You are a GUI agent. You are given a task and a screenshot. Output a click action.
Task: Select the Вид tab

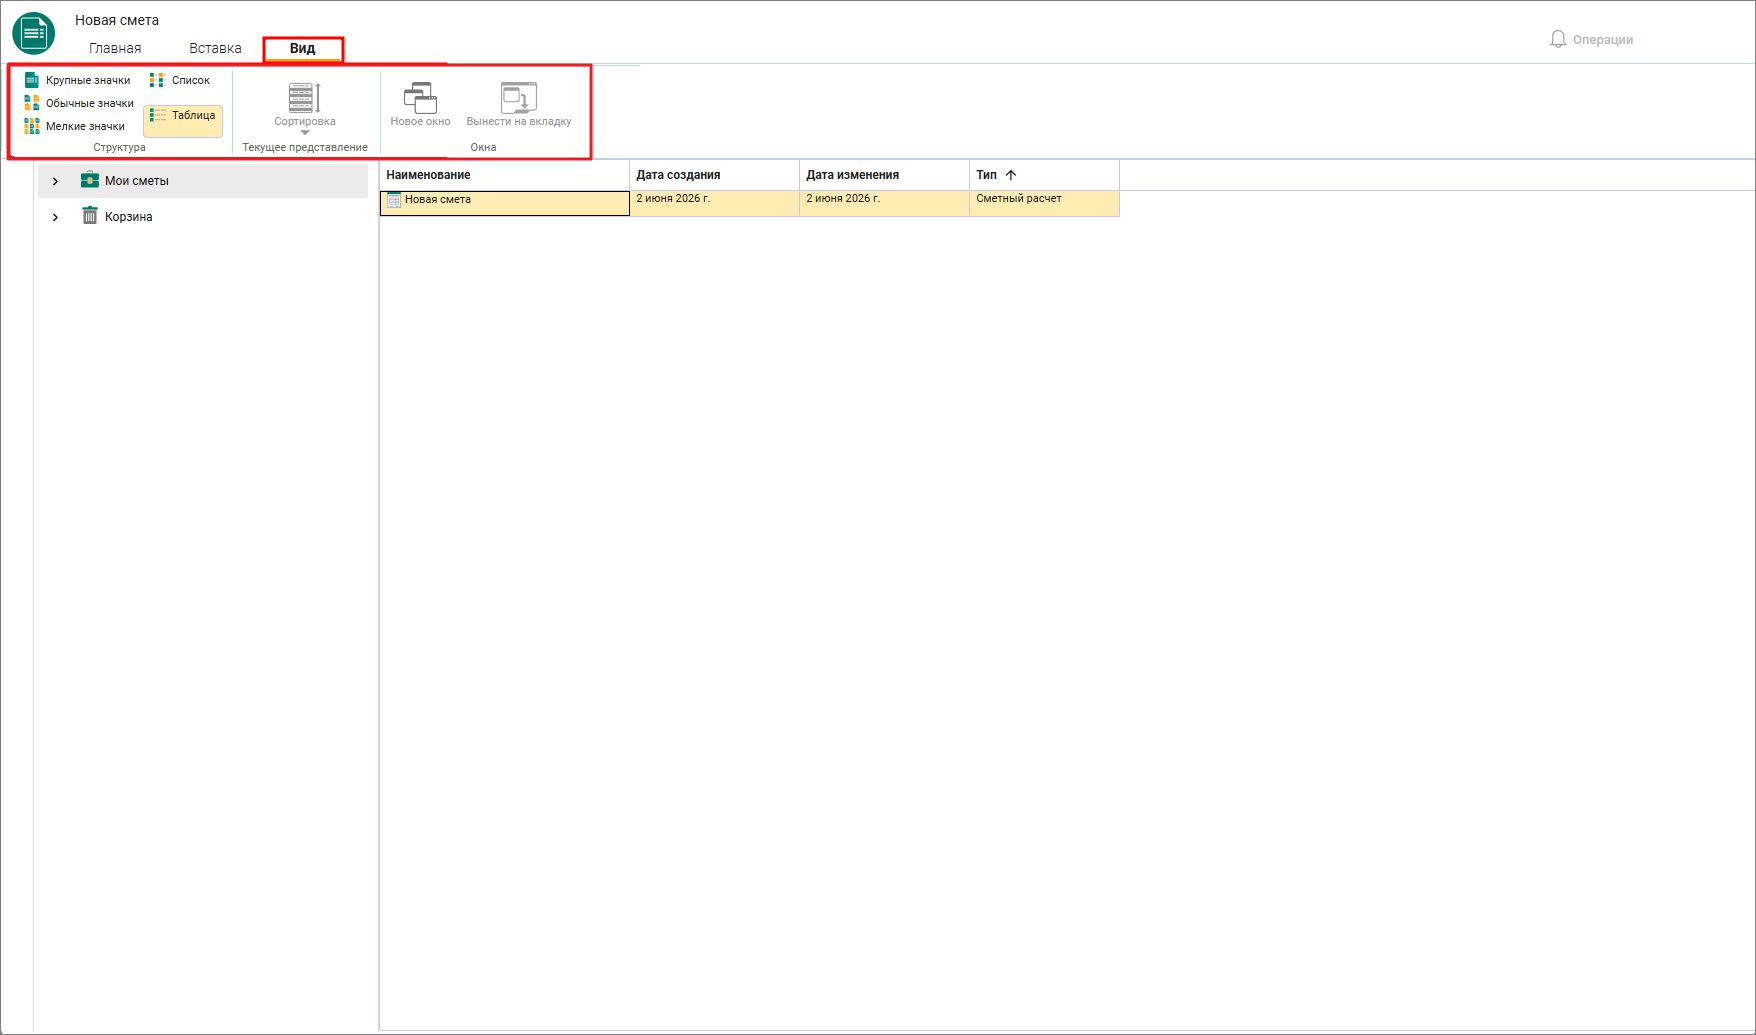point(303,48)
